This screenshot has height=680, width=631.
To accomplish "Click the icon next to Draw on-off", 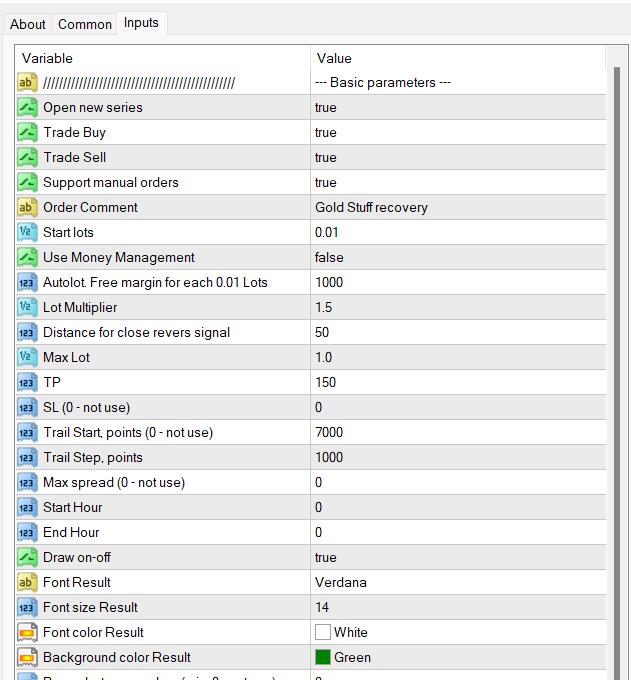I will click(x=27, y=557).
